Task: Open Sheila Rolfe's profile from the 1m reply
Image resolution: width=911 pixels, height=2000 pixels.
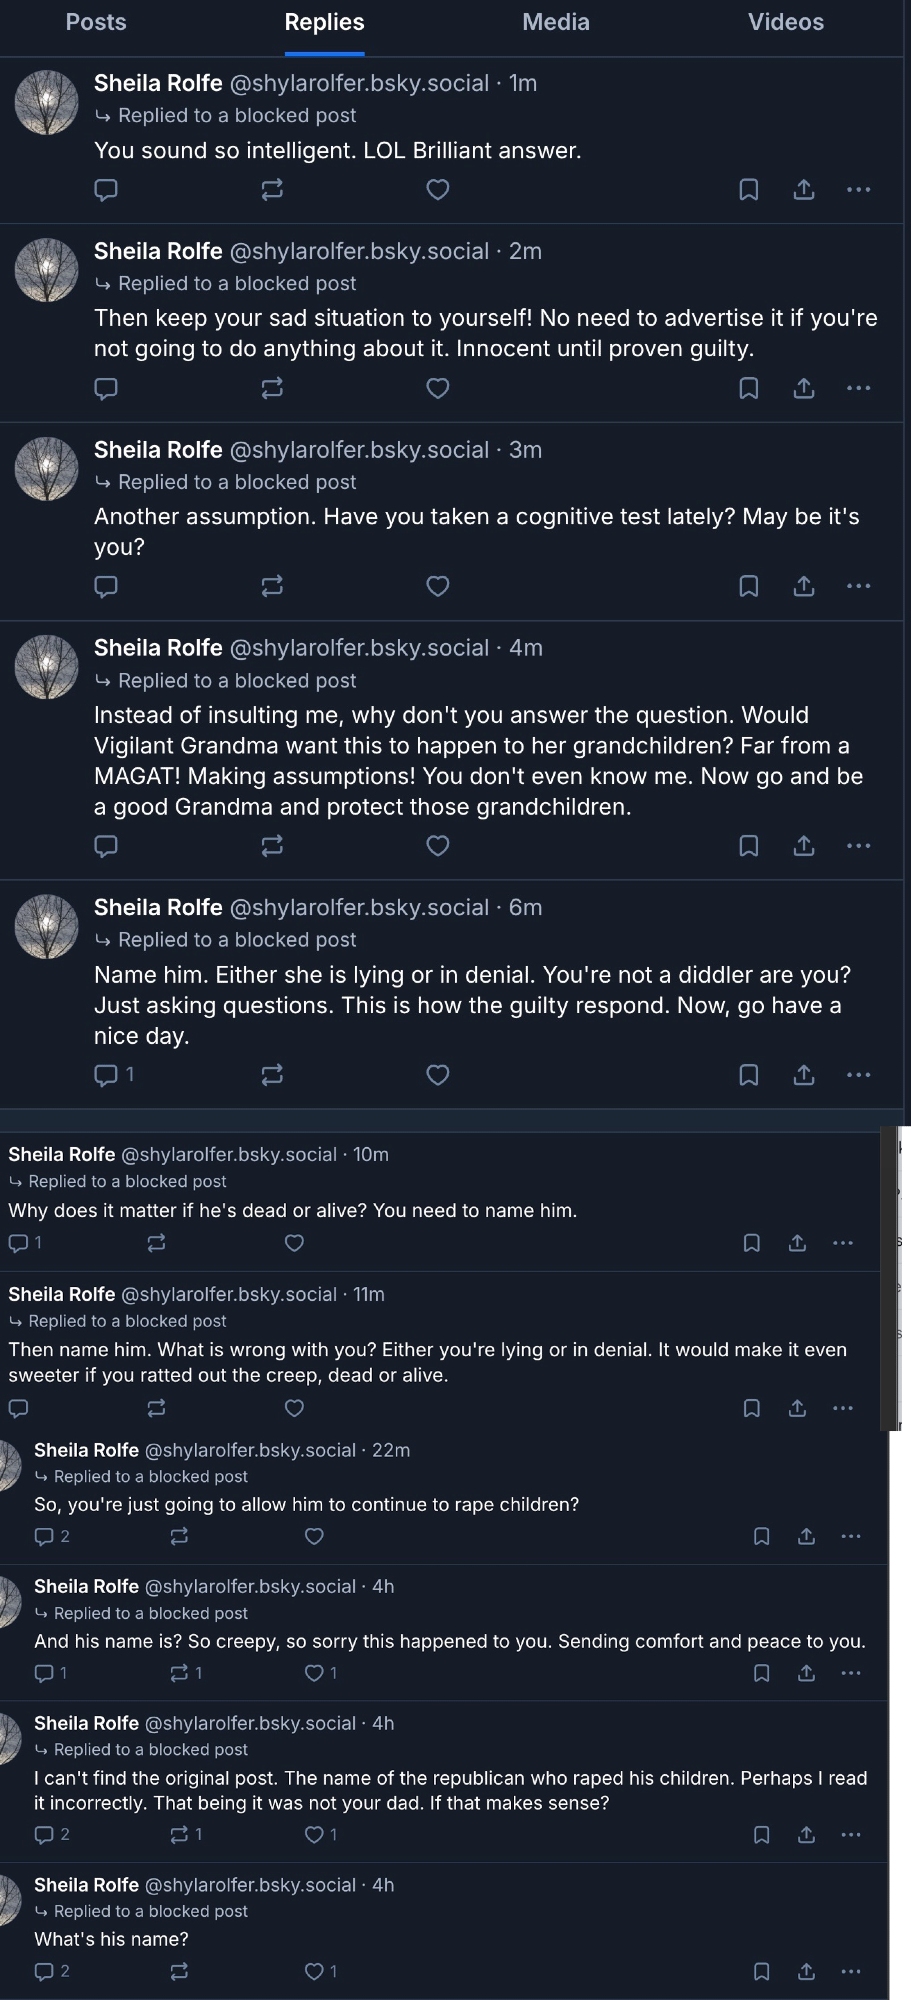Action: [158, 83]
